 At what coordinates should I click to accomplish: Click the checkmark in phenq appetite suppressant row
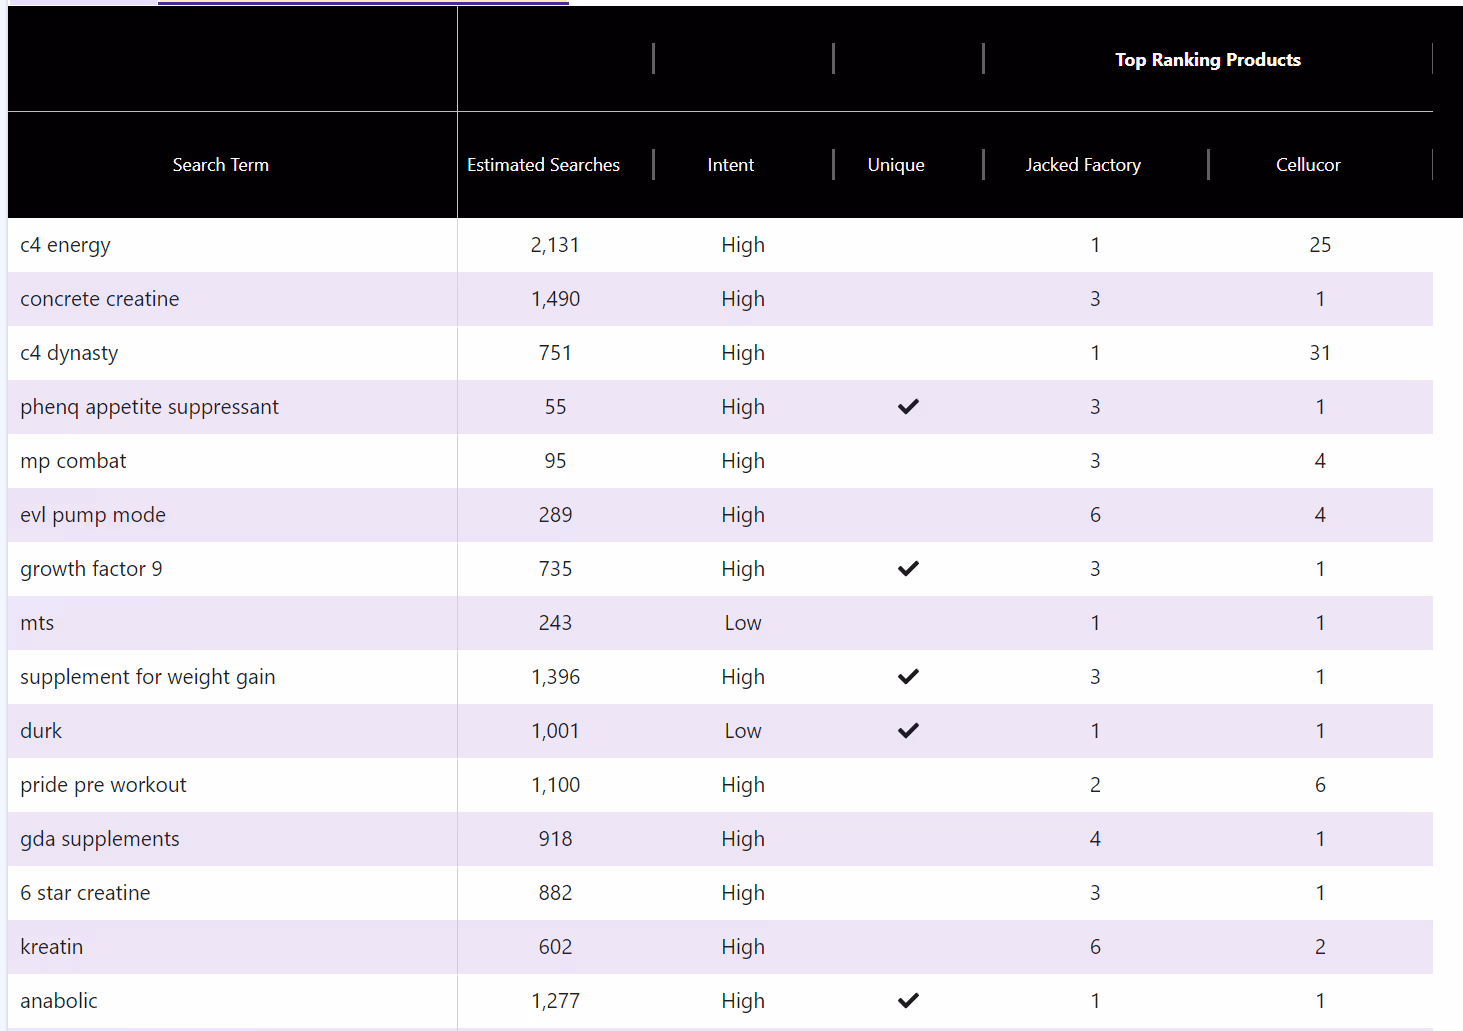pos(908,407)
